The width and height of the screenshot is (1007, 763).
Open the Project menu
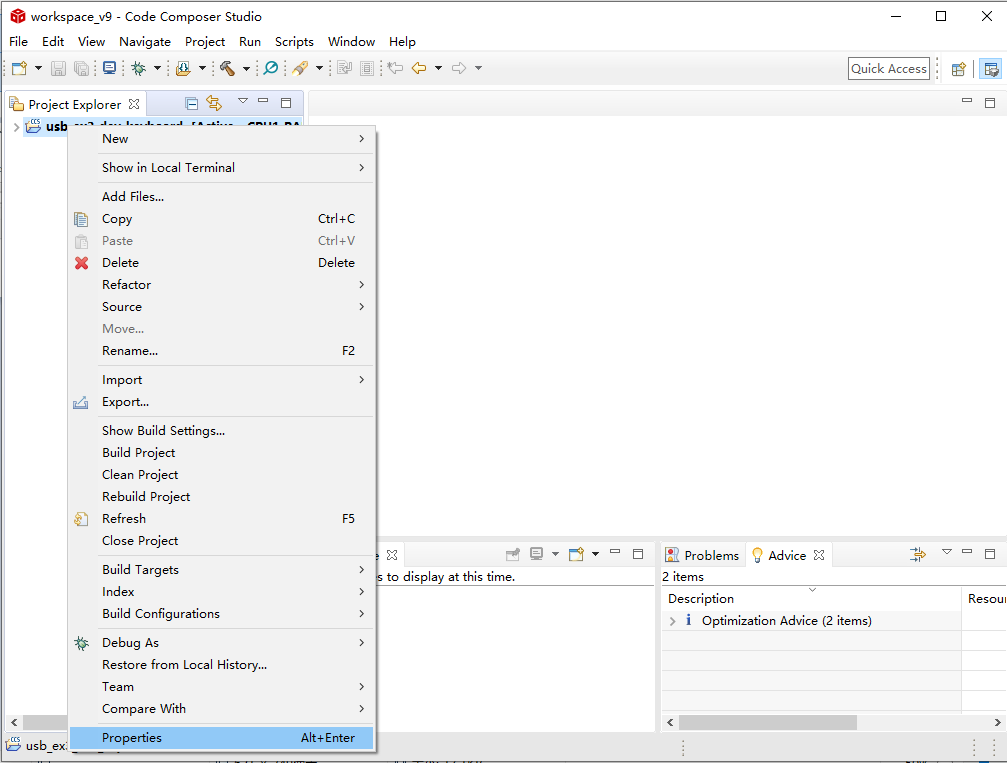(205, 42)
